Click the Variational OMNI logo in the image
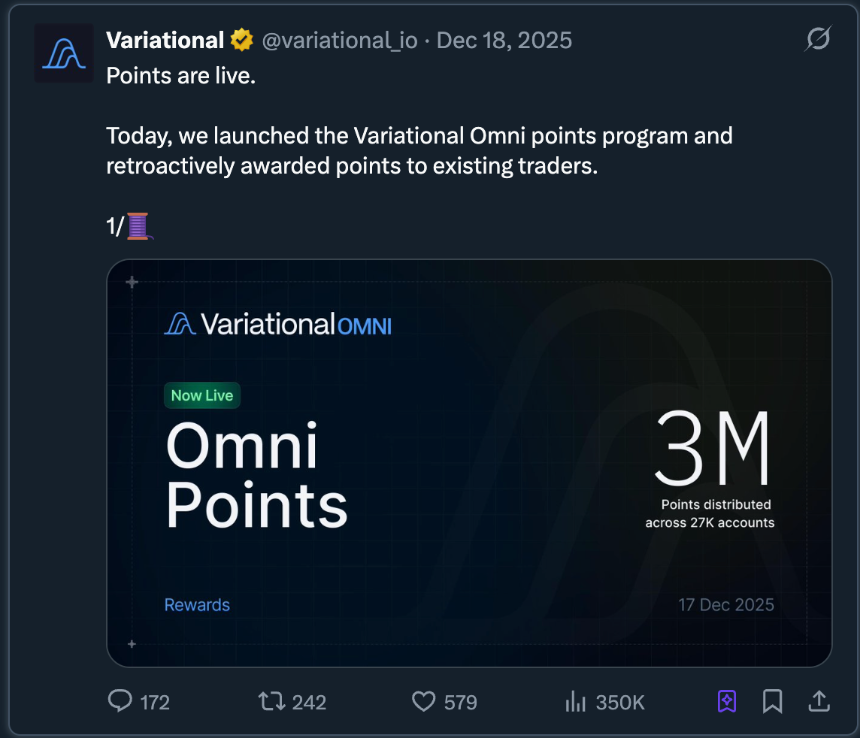Viewport: 860px width, 738px height. [x=278, y=324]
